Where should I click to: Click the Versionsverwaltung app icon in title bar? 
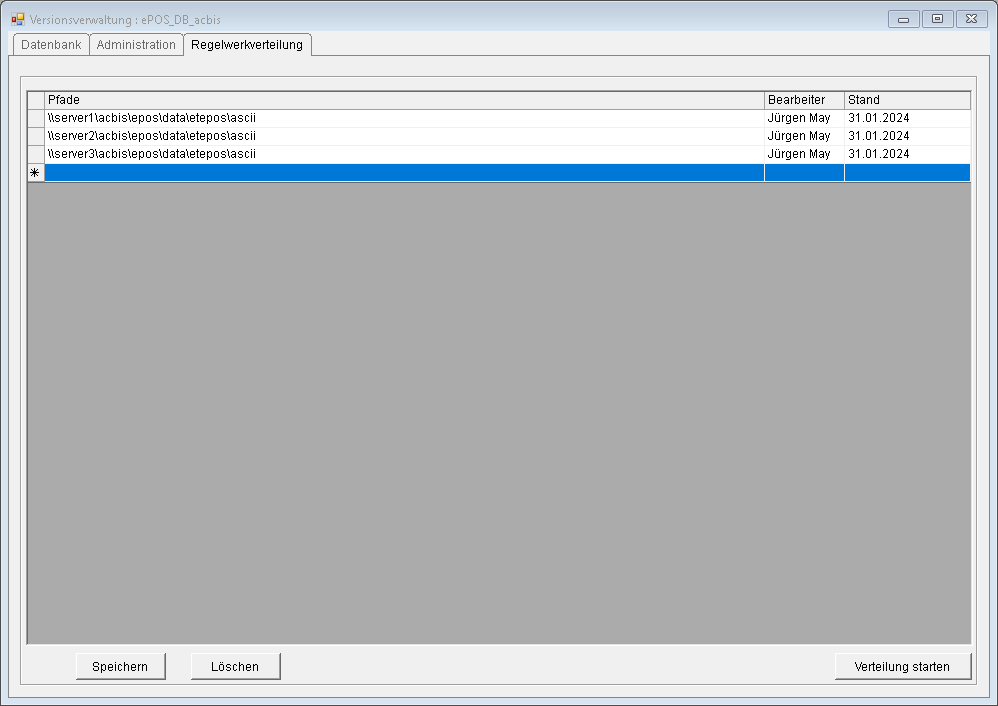[x=18, y=19]
